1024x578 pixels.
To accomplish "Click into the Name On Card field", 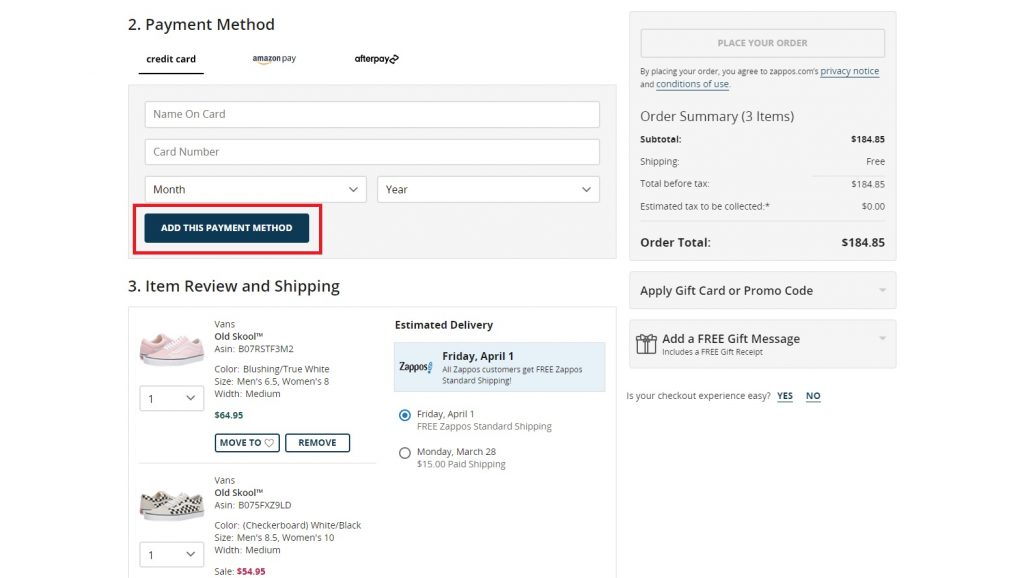I will click(372, 114).
